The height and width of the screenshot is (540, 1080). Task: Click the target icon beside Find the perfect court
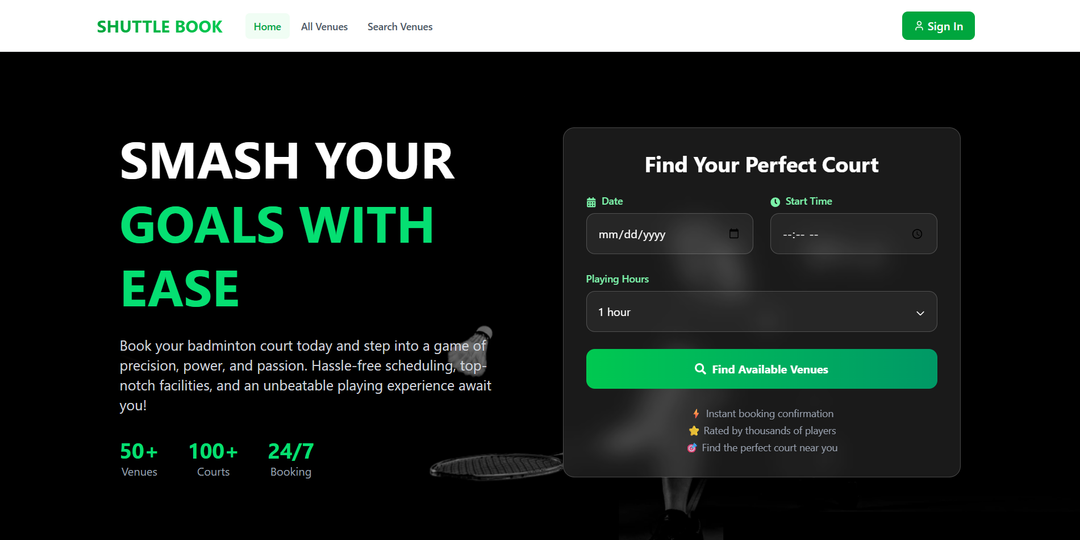click(692, 448)
